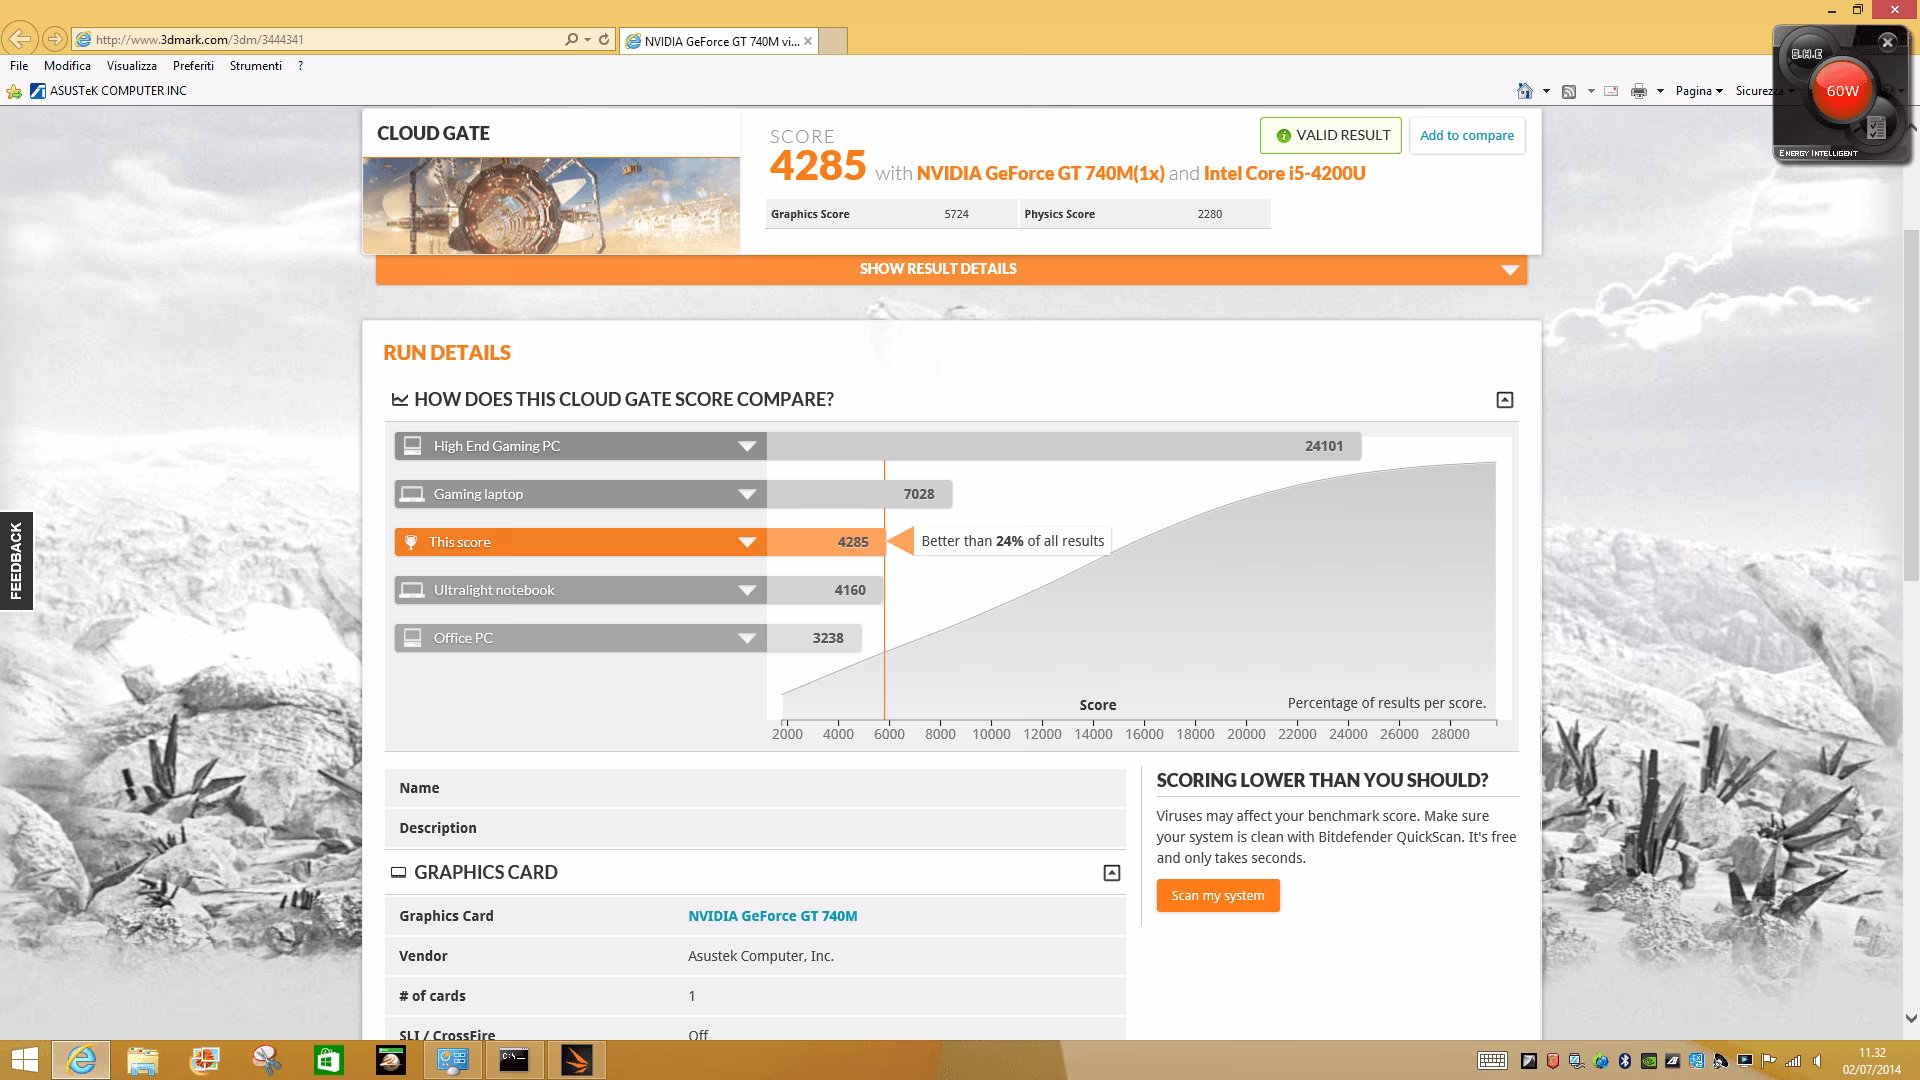1920x1080 pixels.
Task: Launch the Snipping Tool from the taskbar
Action: pyautogui.click(x=267, y=1060)
